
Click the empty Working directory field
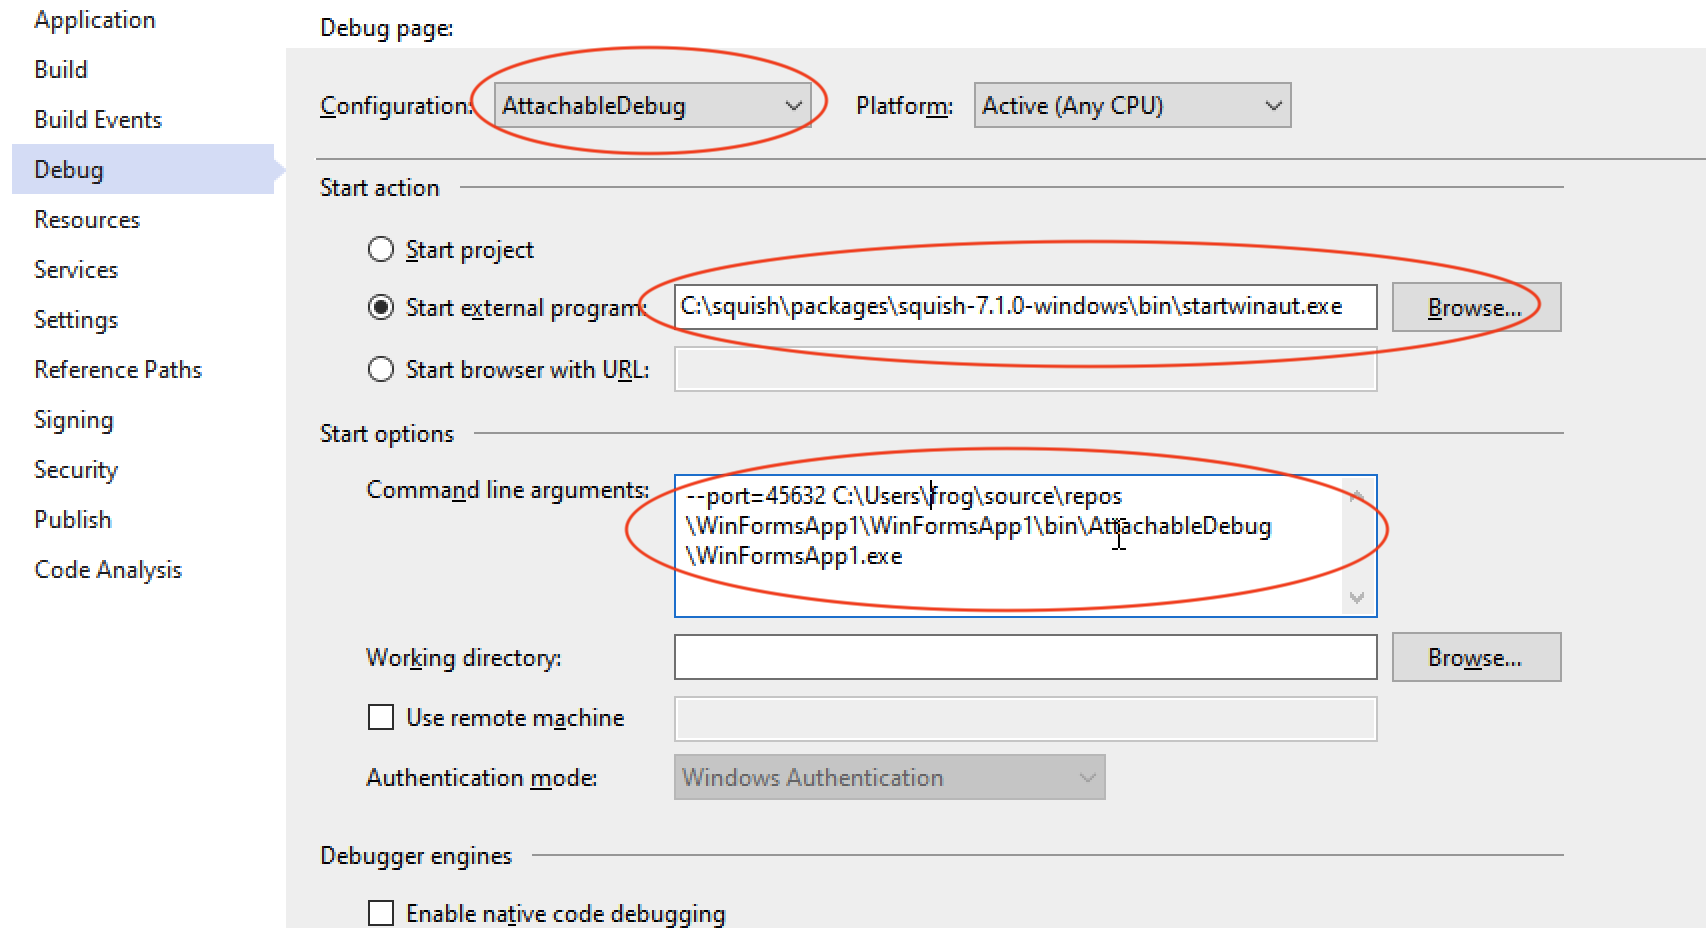(1025, 657)
